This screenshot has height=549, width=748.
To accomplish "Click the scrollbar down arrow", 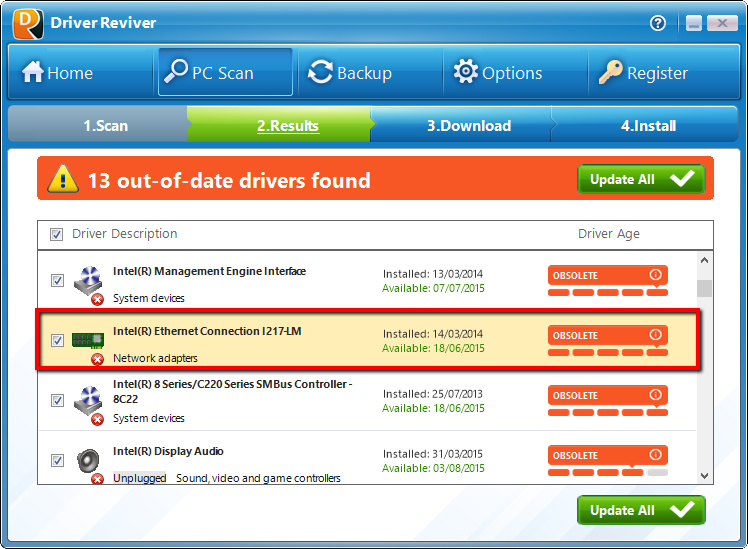I will click(704, 476).
